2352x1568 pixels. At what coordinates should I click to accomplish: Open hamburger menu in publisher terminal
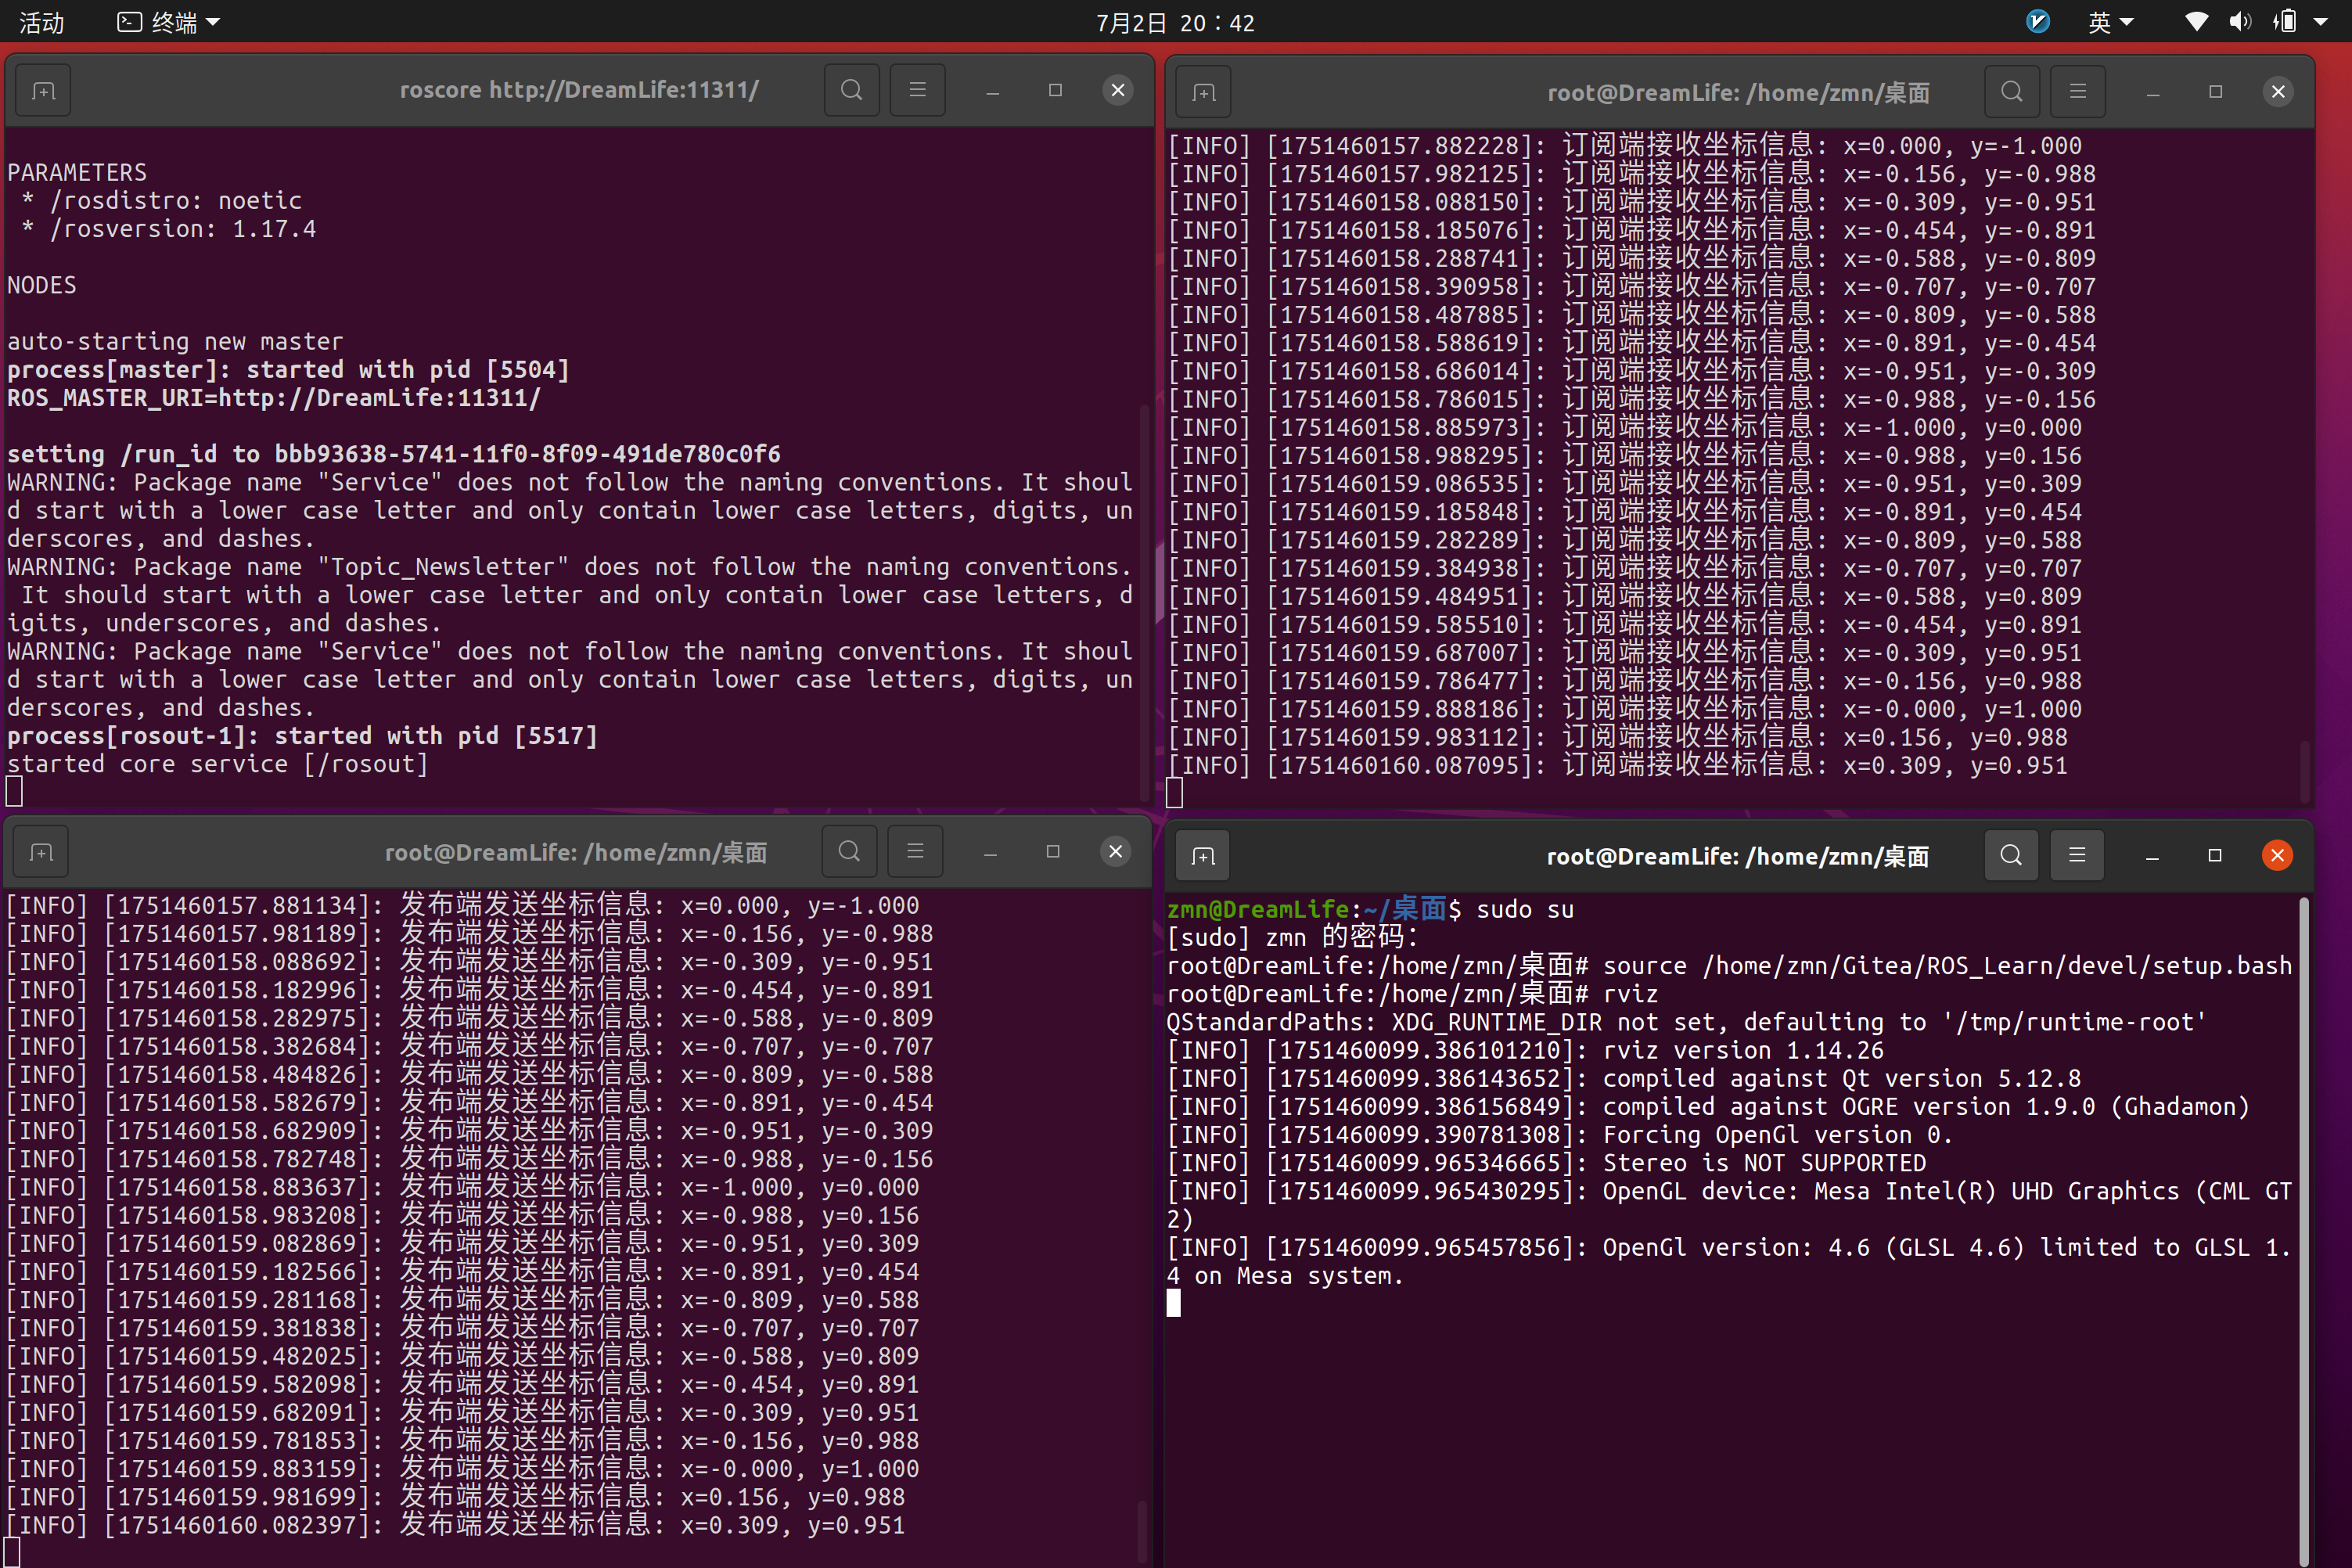pyautogui.click(x=915, y=851)
